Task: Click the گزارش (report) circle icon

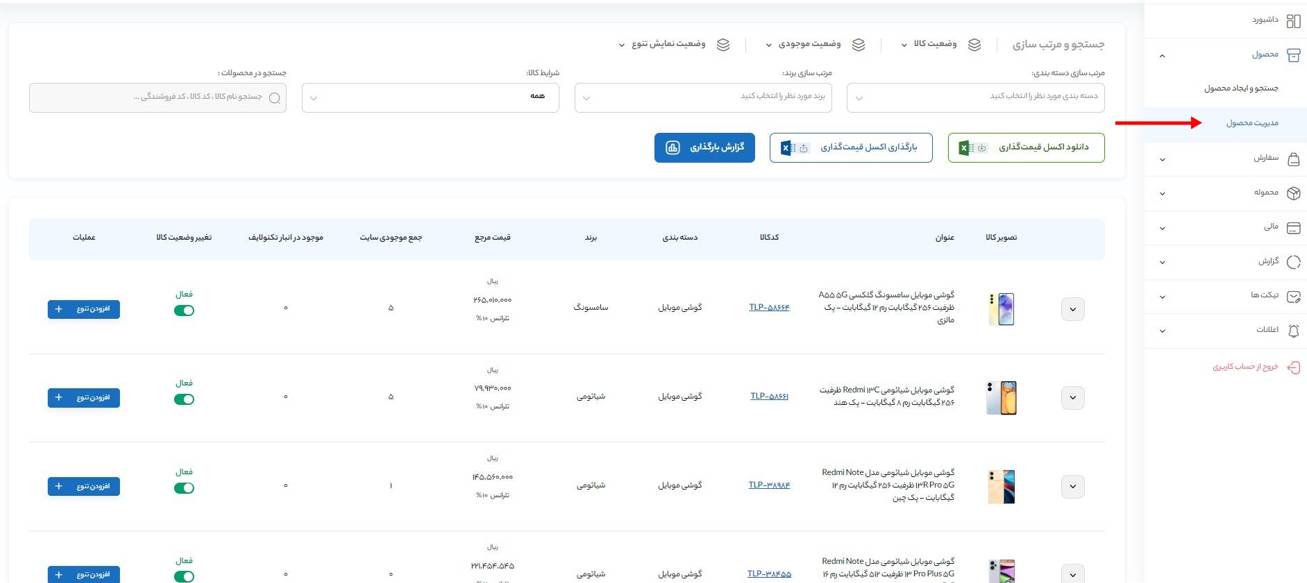Action: click(x=1293, y=262)
